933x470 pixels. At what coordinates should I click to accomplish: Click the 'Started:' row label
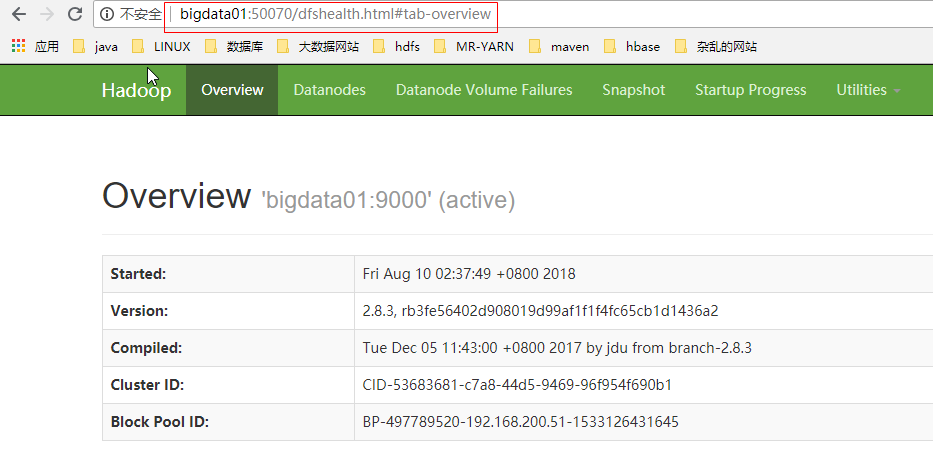click(138, 274)
